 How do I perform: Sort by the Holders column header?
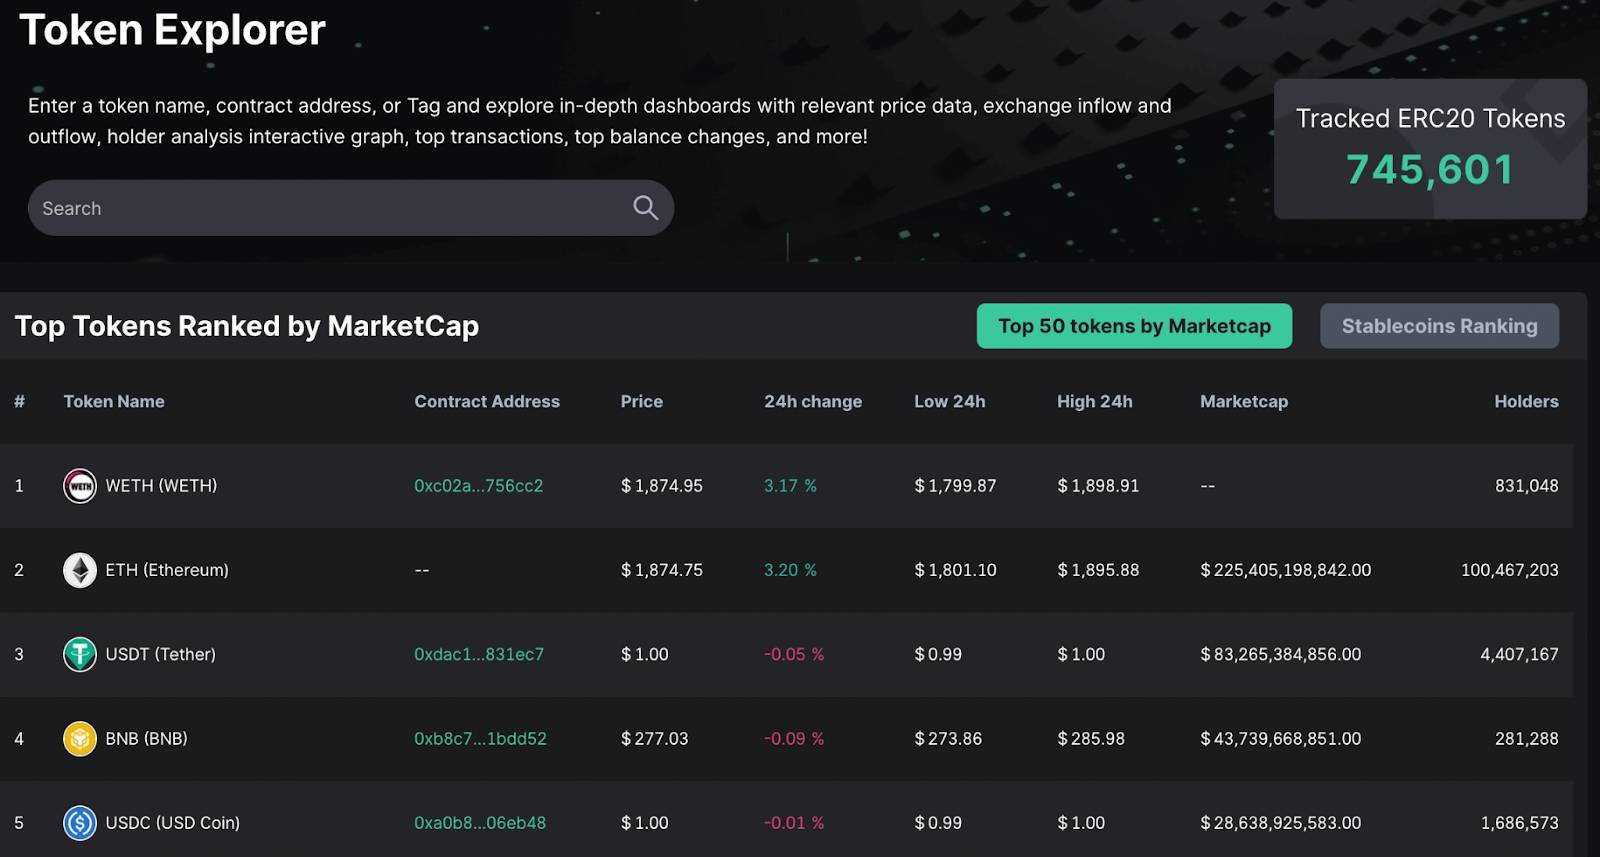(1526, 401)
